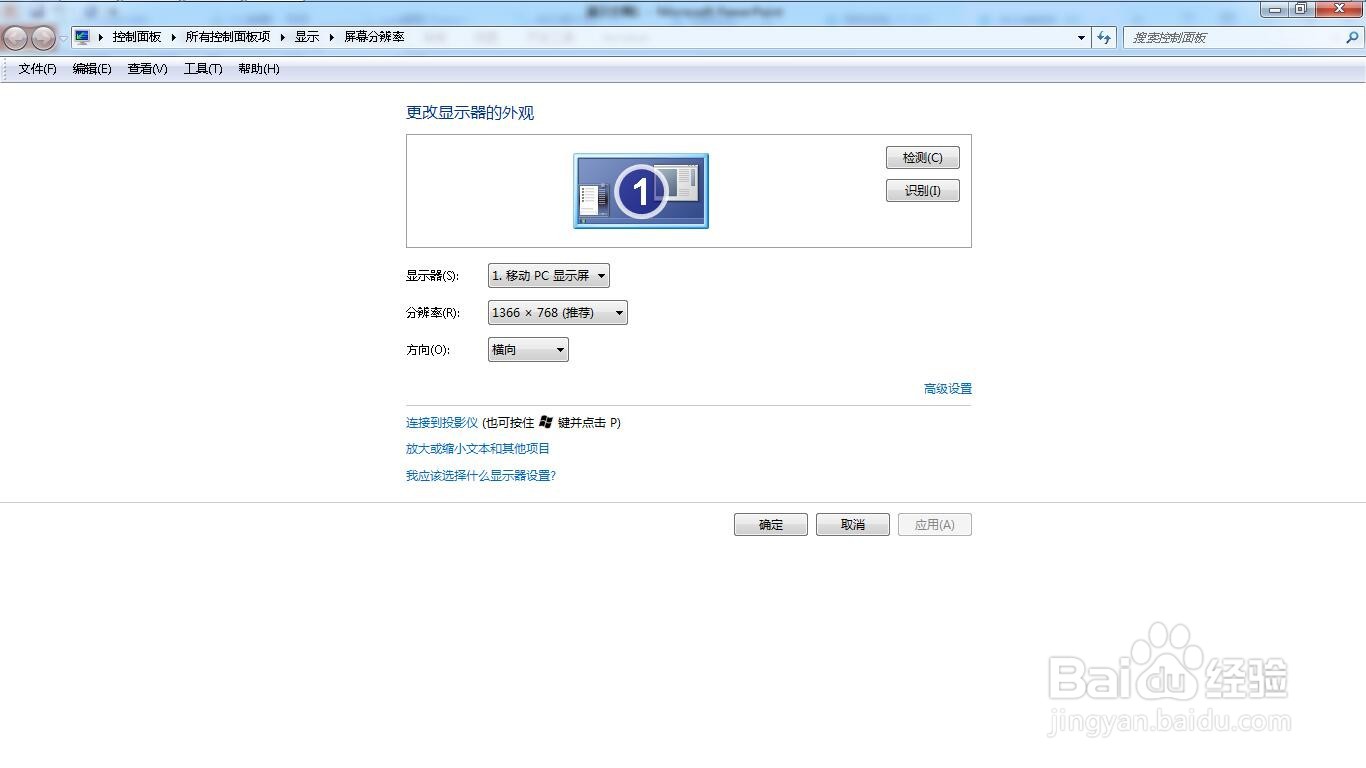This screenshot has width=1366, height=768.
Task: Click the 更改显示器的外观 heading text
Action: click(x=470, y=113)
